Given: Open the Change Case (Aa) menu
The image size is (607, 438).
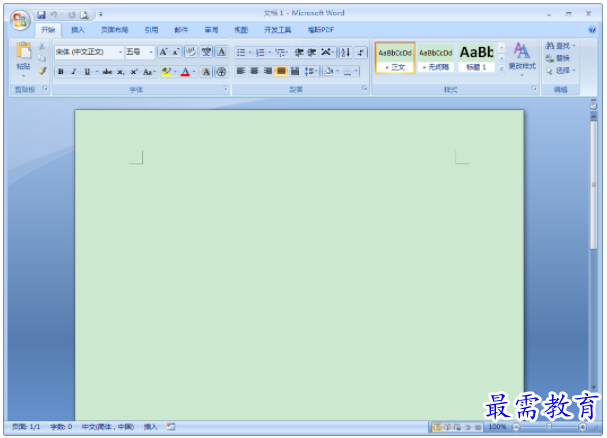Looking at the screenshot, I should point(149,72).
